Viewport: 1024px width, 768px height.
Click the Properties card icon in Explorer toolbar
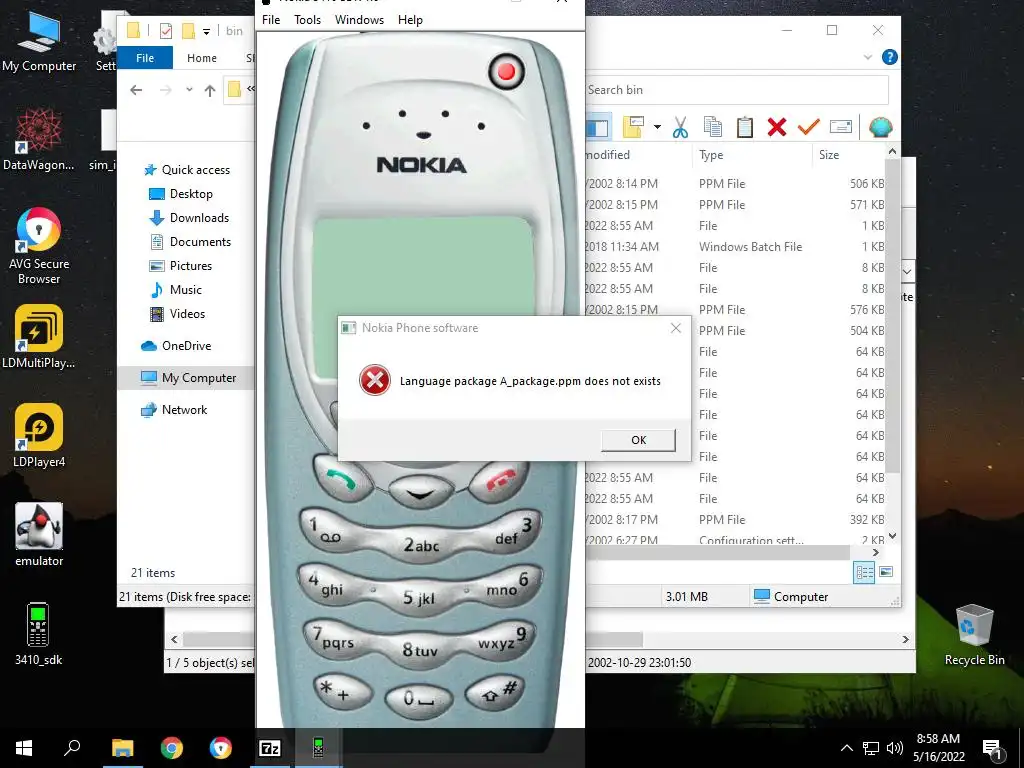(840, 127)
